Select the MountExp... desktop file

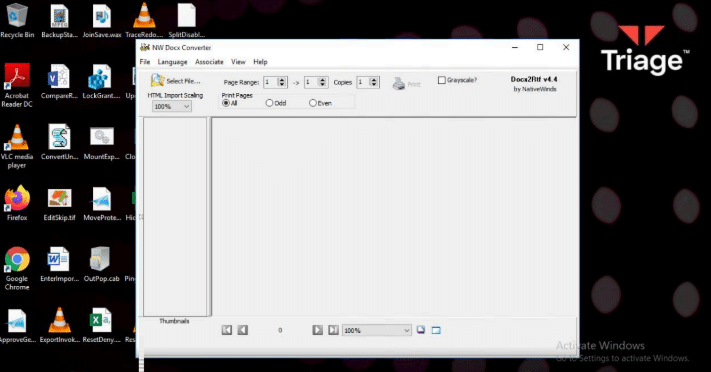click(102, 142)
